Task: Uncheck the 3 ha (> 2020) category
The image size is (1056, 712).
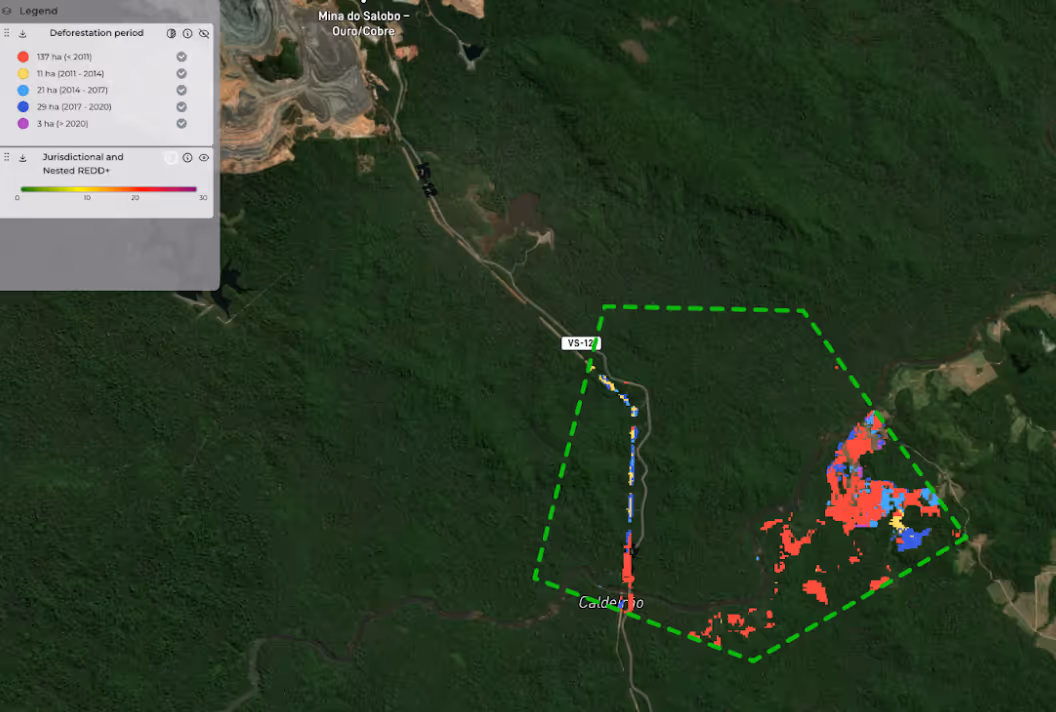Action: click(x=181, y=123)
